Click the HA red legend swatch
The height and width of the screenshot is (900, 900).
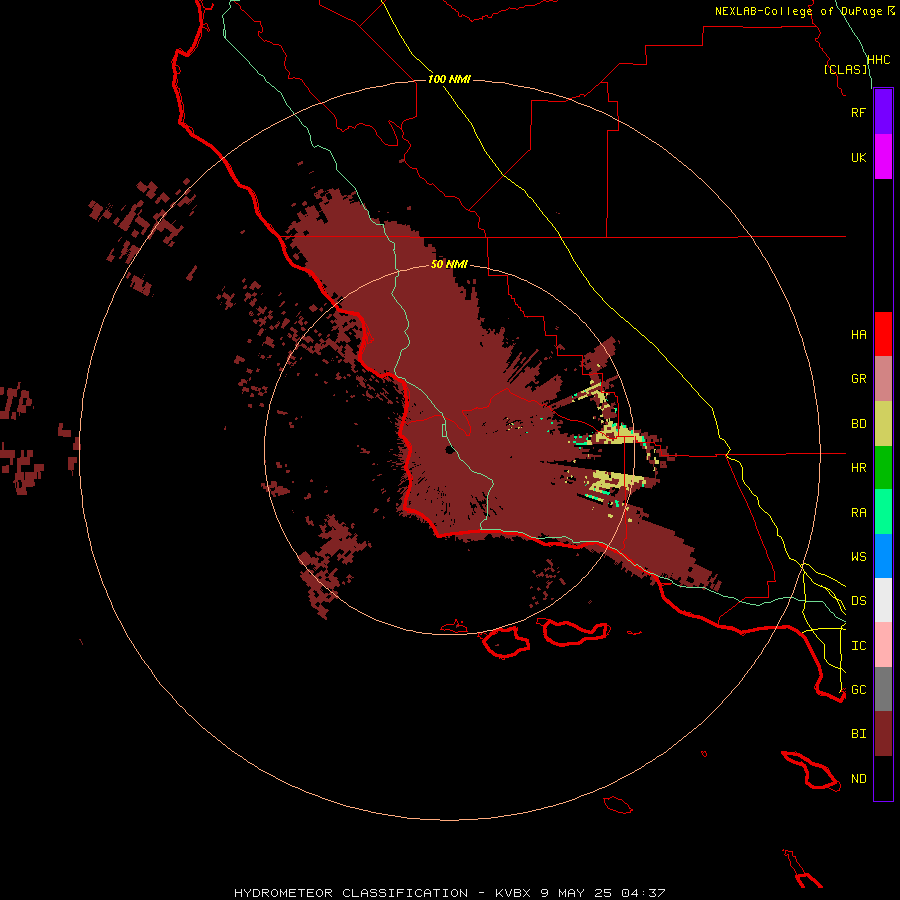[x=883, y=334]
